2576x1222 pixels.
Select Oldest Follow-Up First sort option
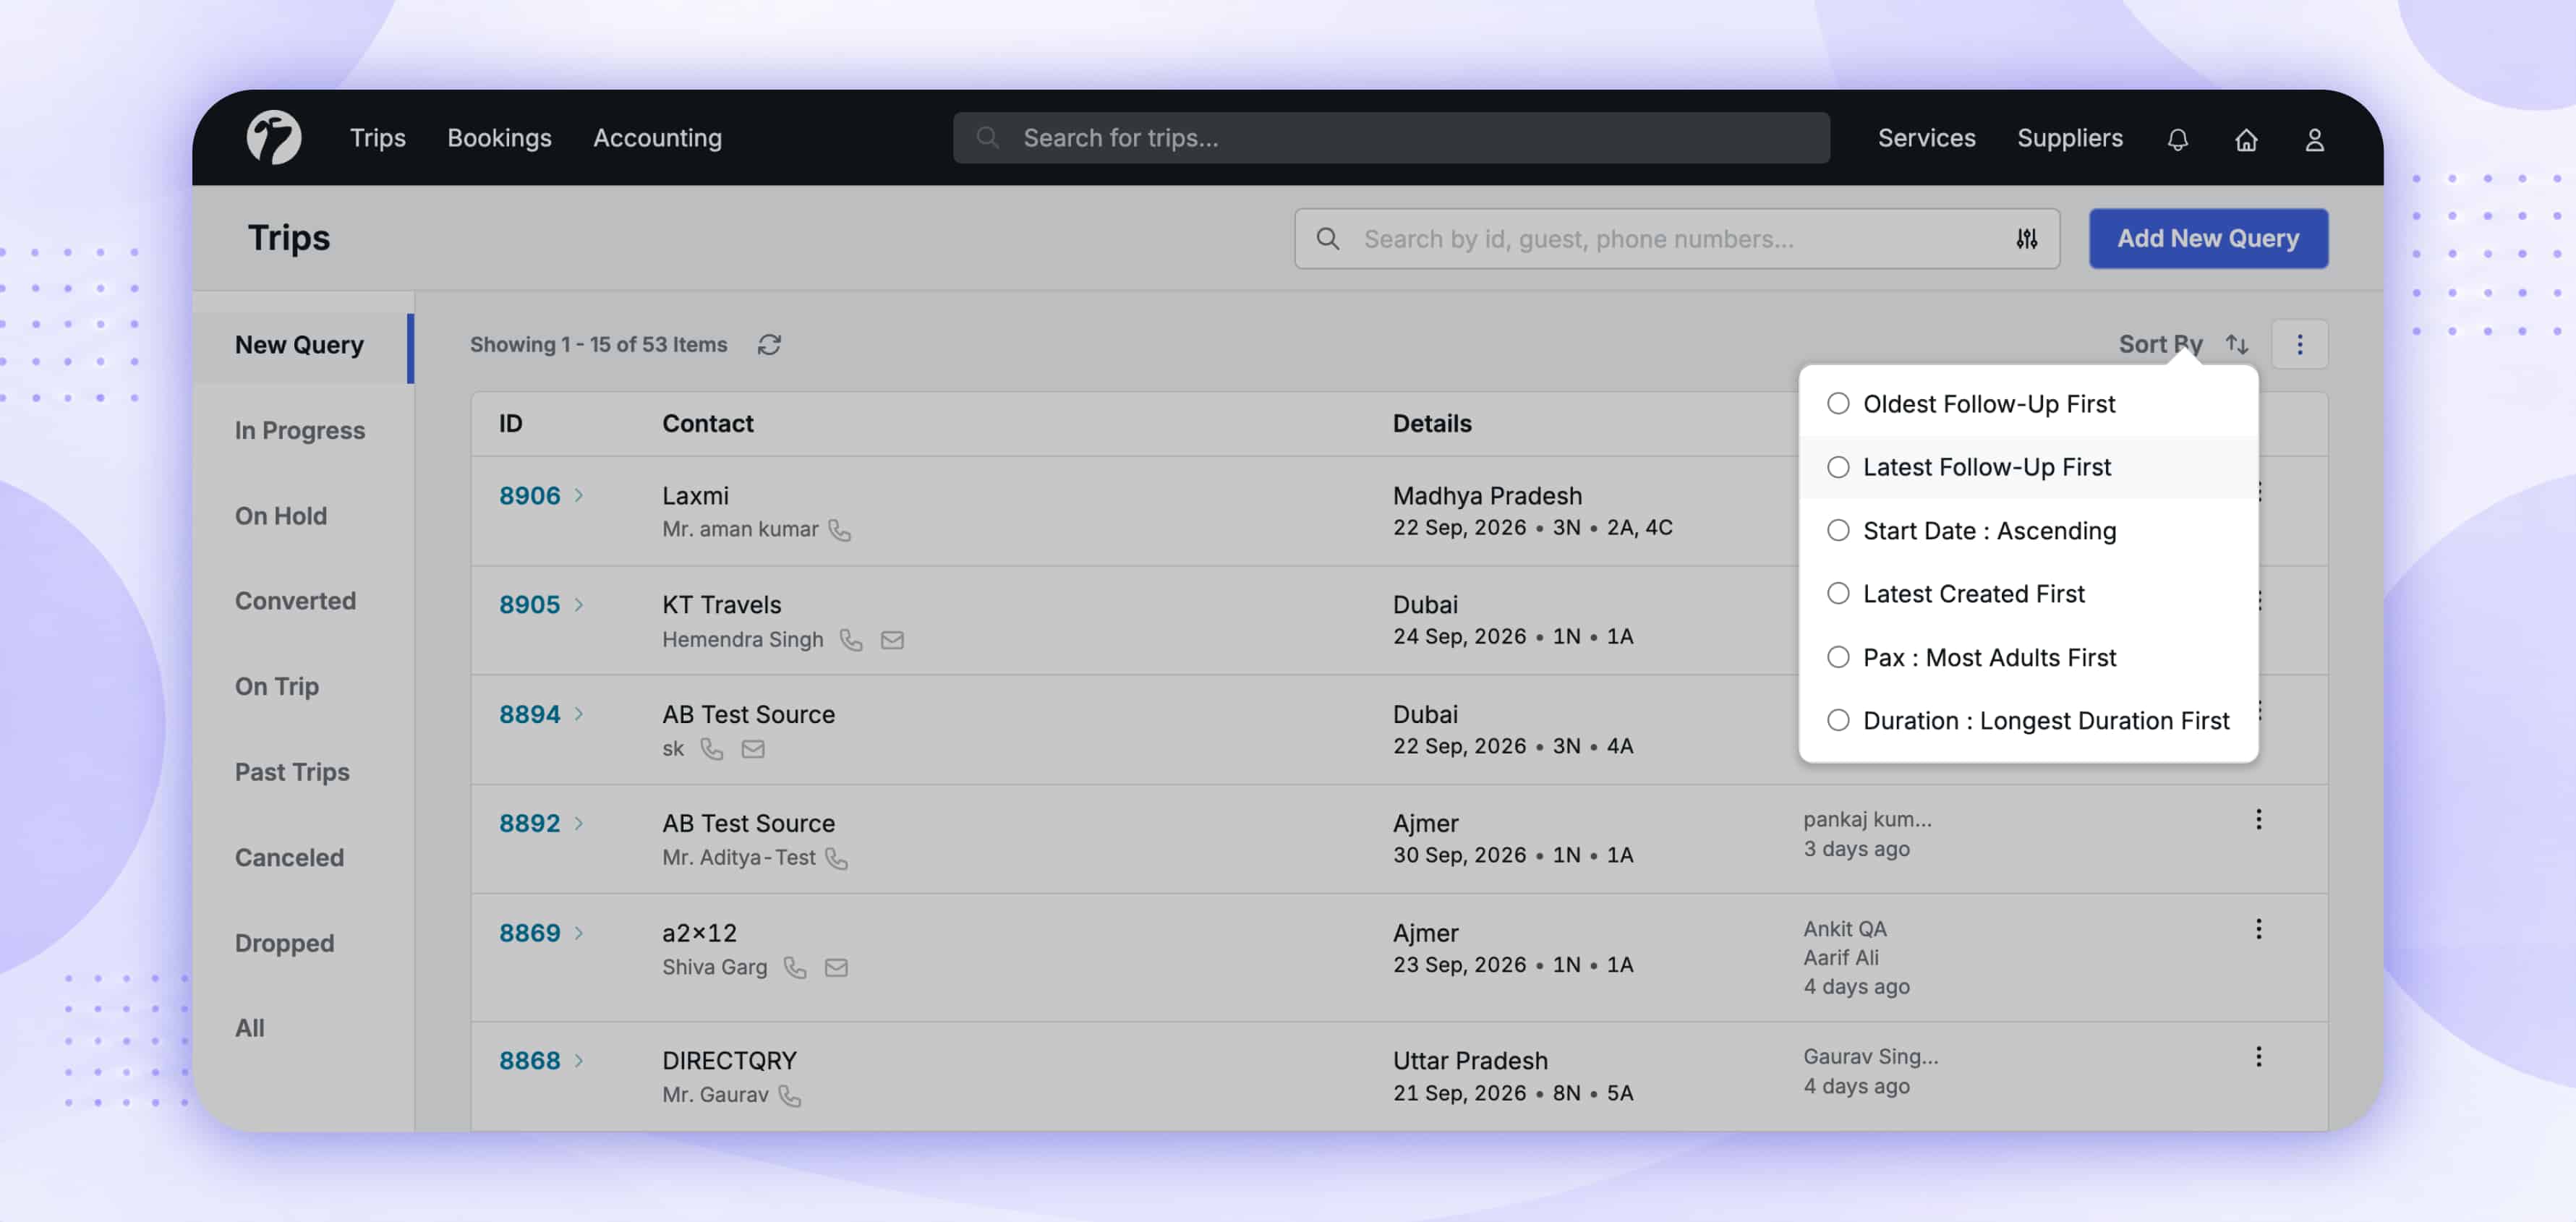point(2028,404)
